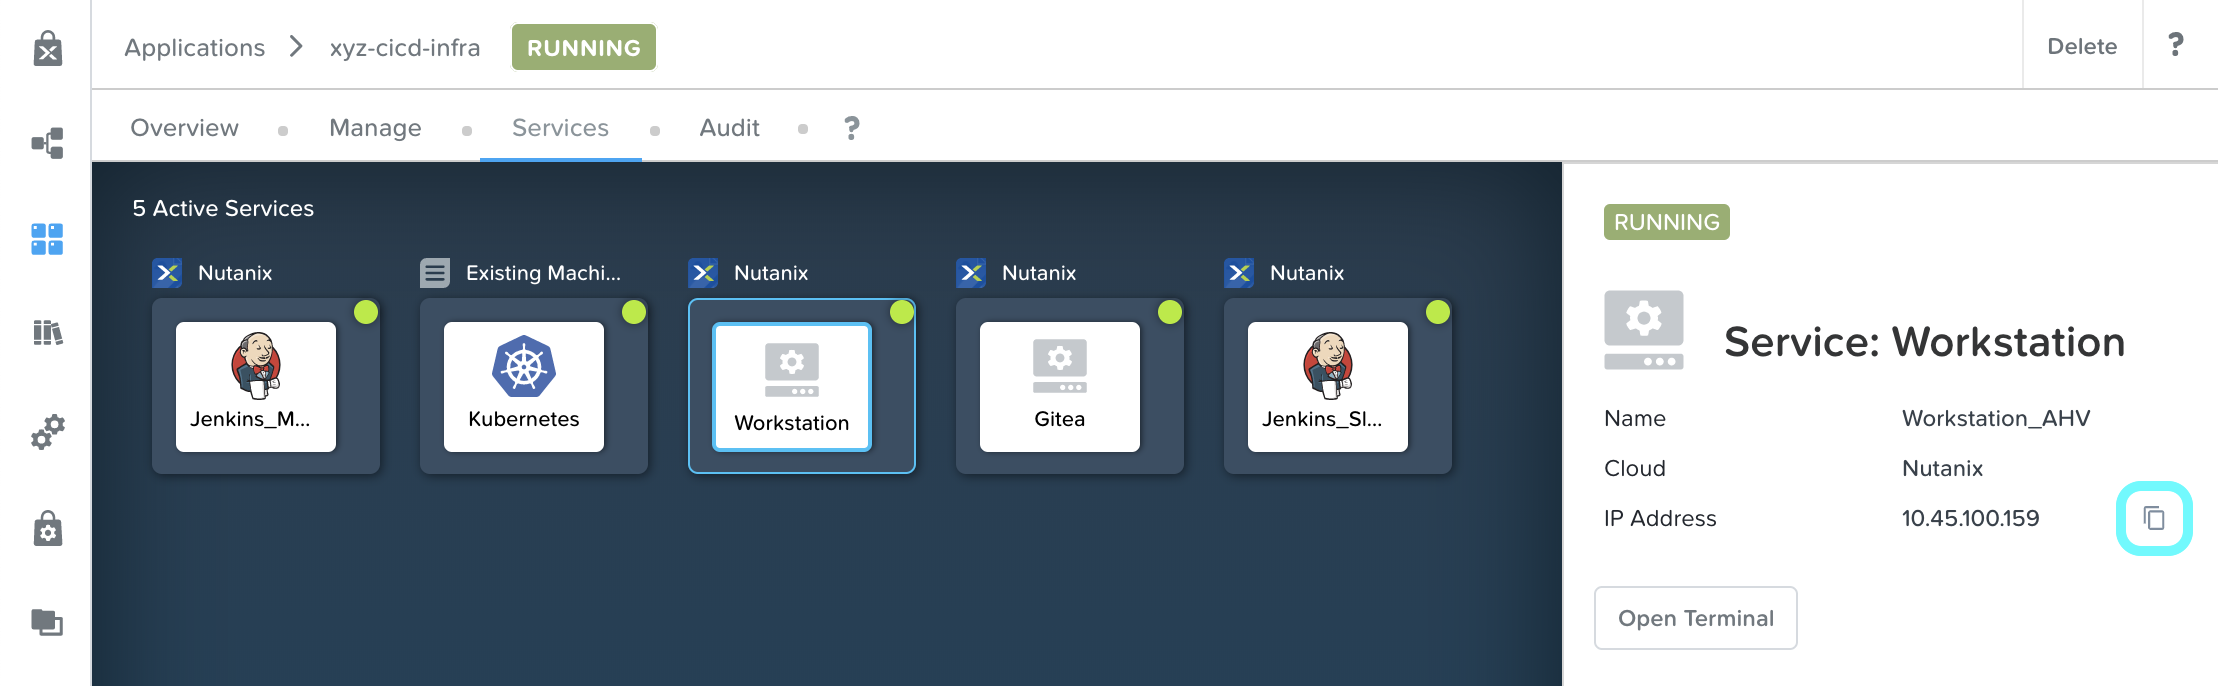Click the Nutanix logo above Jenkins_M... card
The image size is (2218, 686).
[167, 273]
